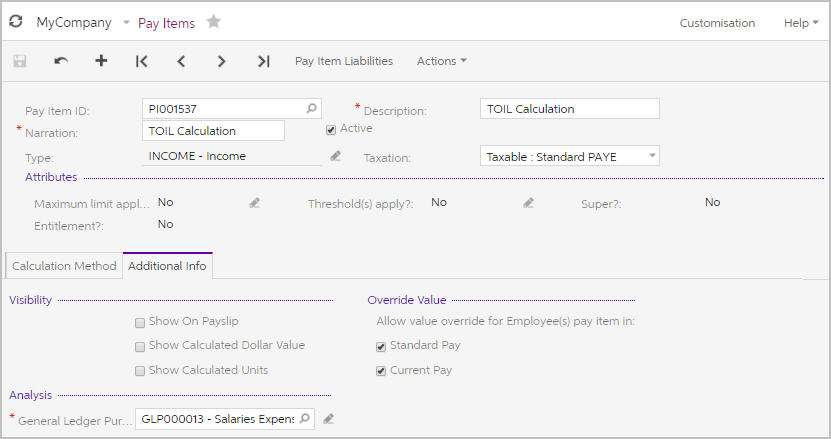Uncheck Standard Pay override option

coord(381,347)
